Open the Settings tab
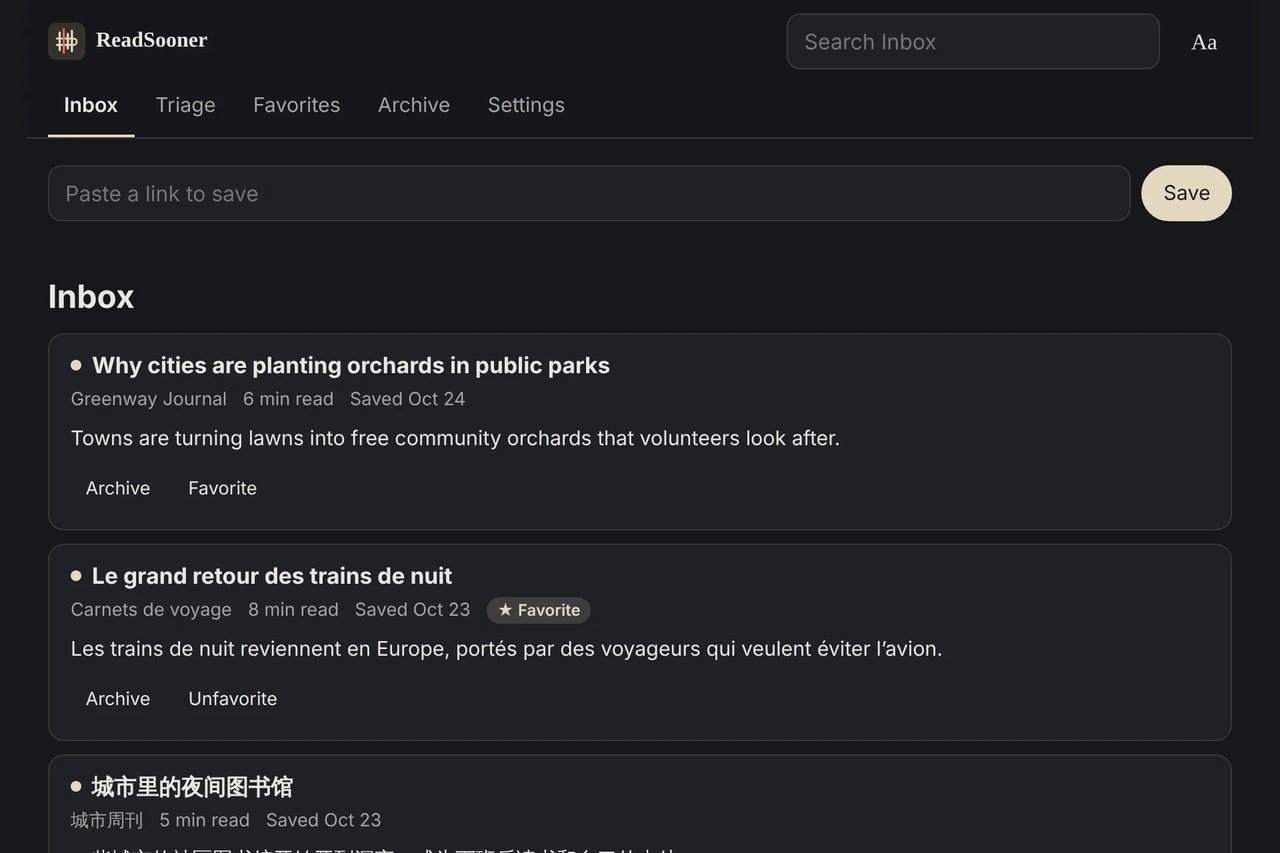The height and width of the screenshot is (853, 1280). coord(526,105)
